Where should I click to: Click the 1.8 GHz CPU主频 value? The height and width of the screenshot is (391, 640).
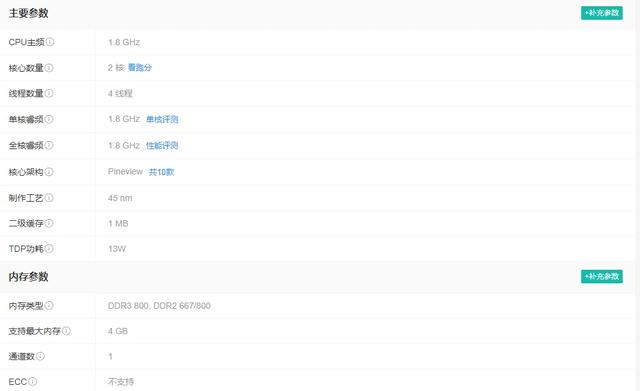124,42
